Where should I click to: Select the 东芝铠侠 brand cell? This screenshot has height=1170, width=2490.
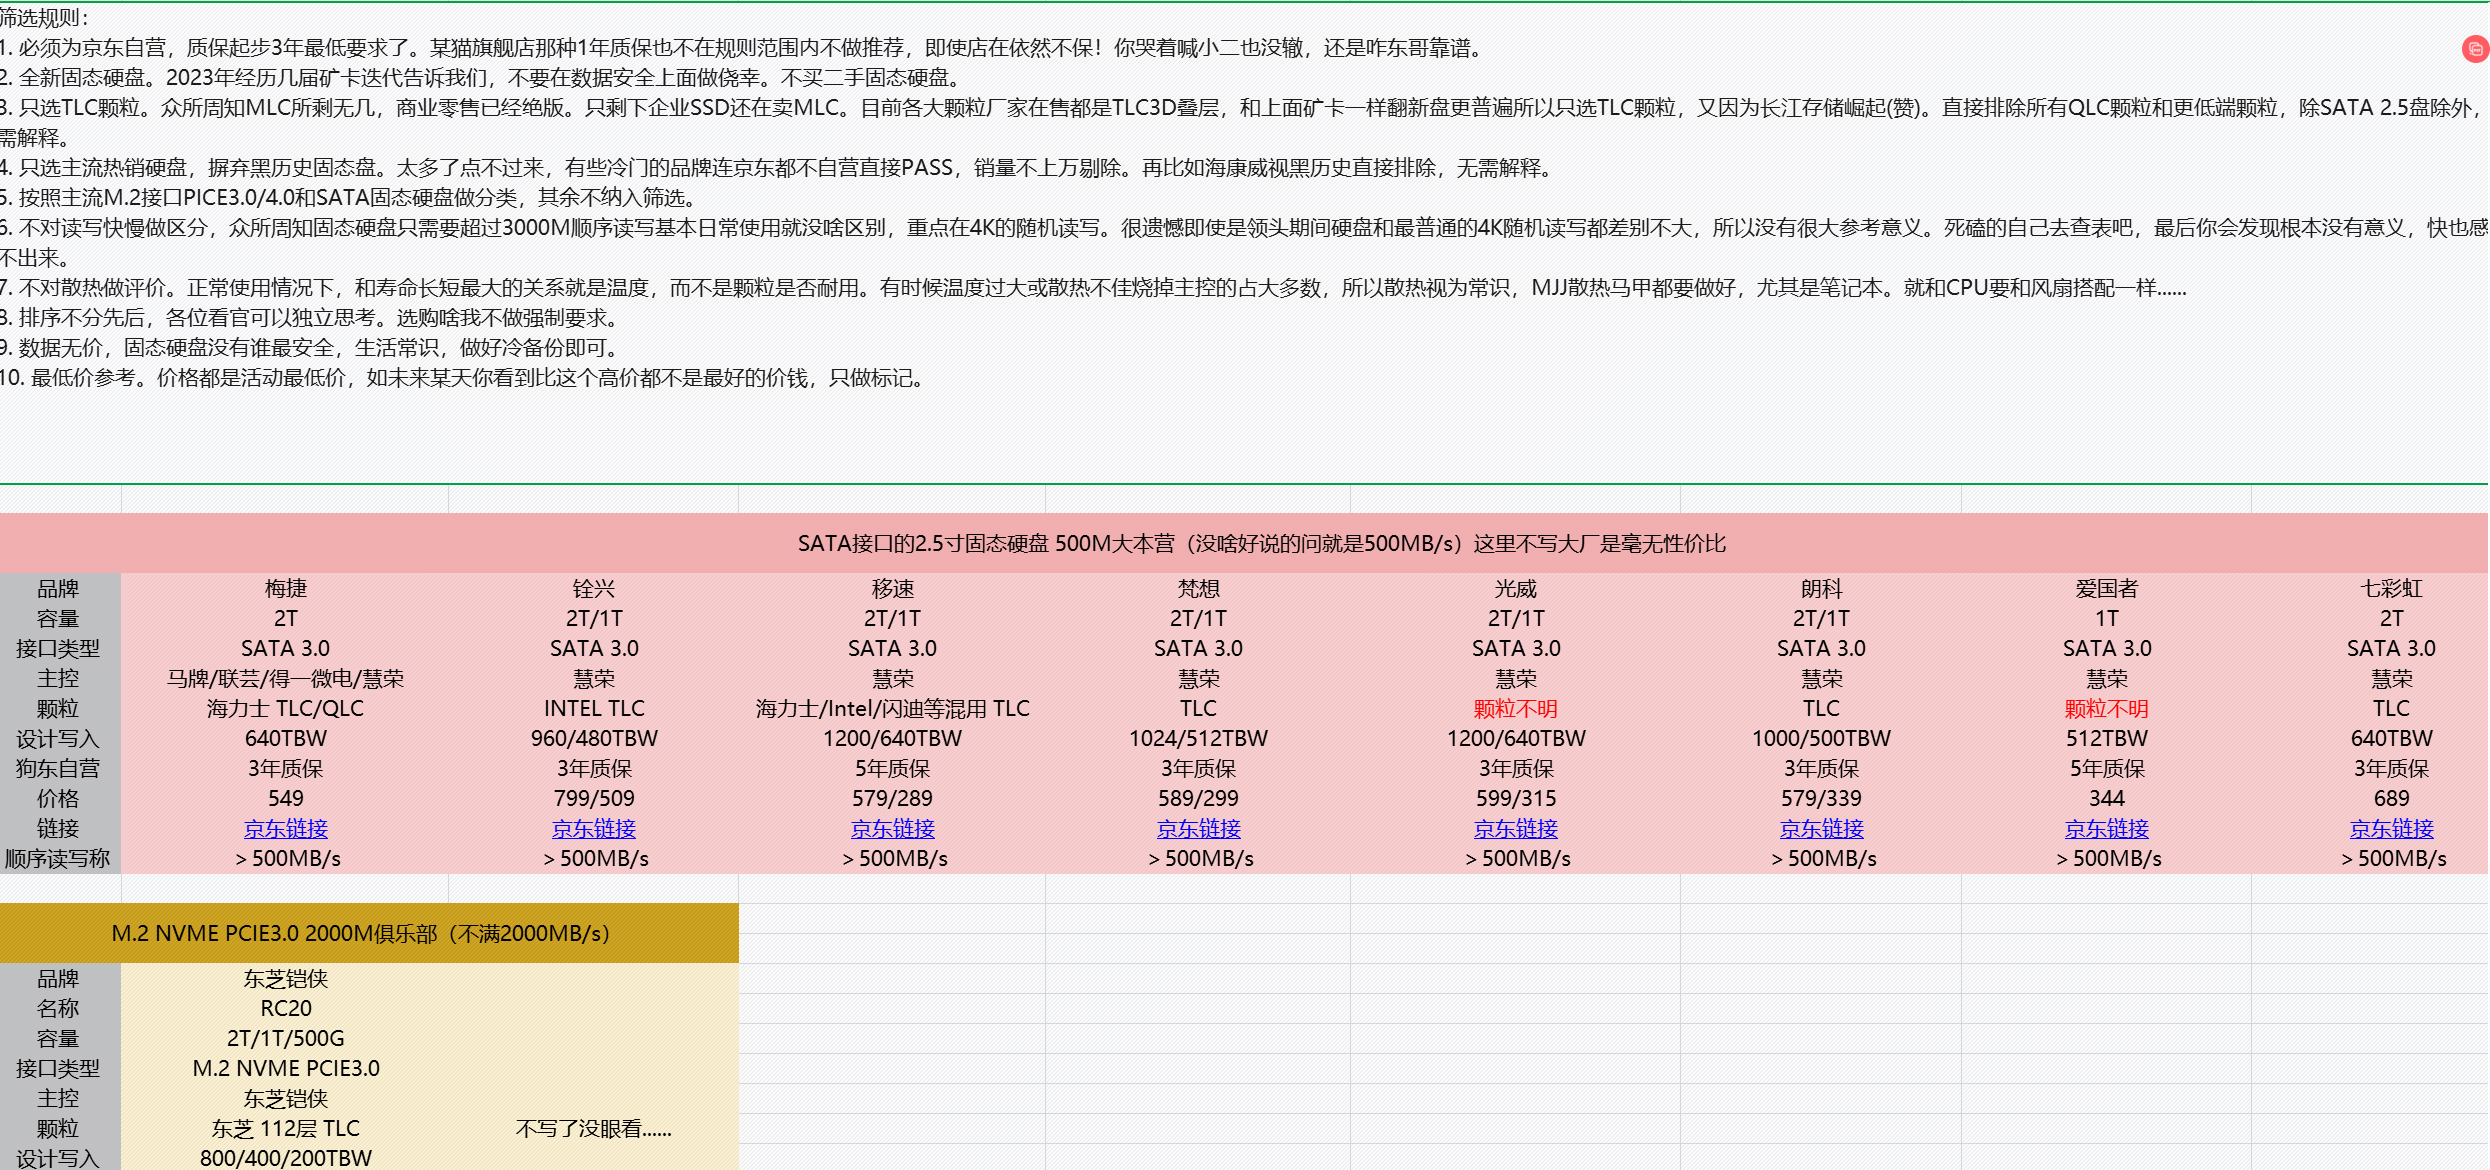click(285, 979)
